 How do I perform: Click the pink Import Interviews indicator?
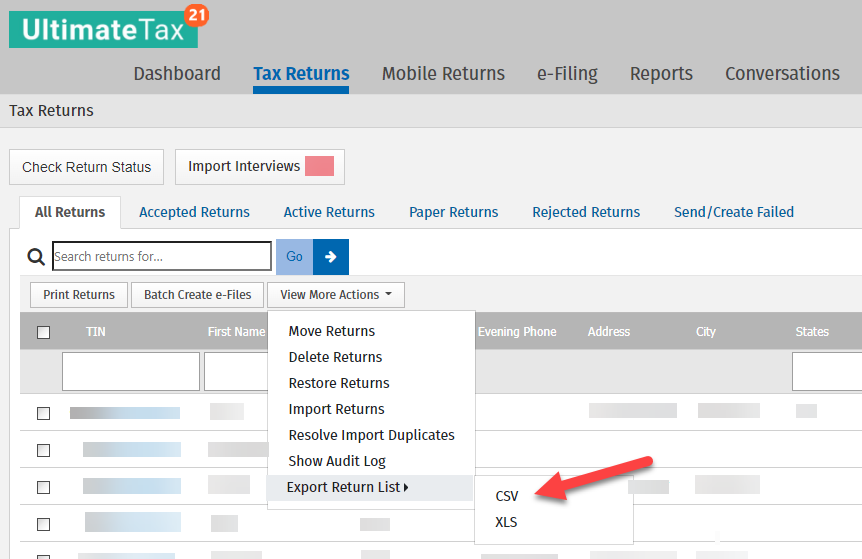tap(319, 166)
